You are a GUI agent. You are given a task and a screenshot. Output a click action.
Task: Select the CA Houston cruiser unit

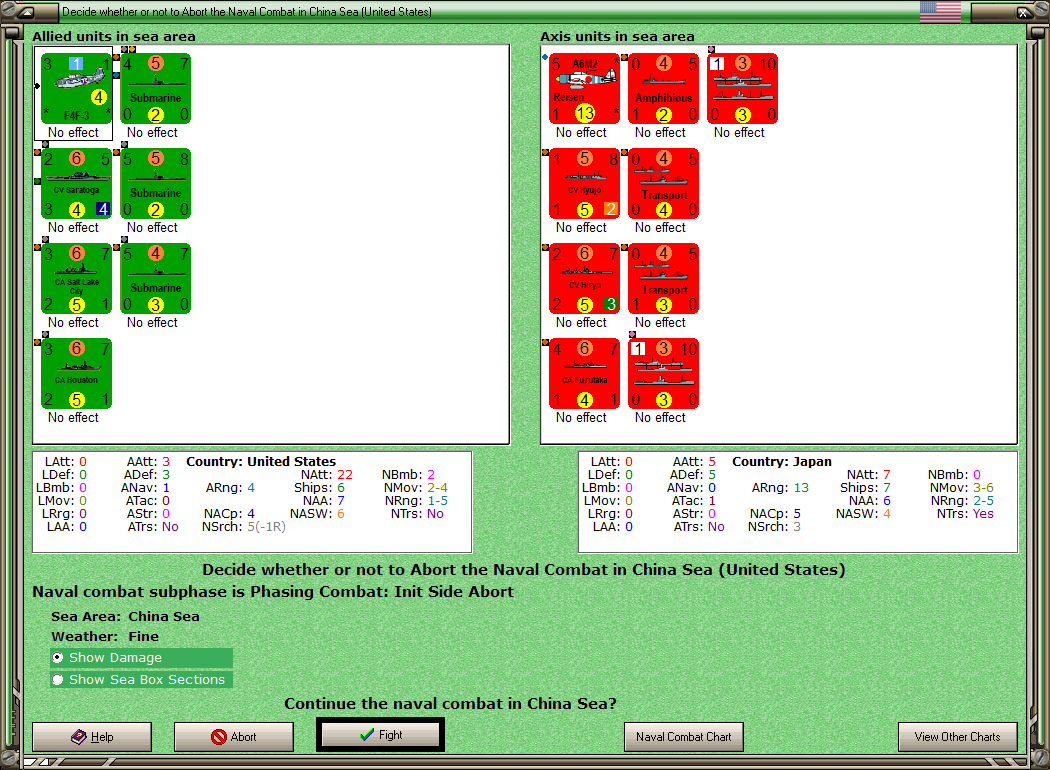pyautogui.click(x=76, y=374)
